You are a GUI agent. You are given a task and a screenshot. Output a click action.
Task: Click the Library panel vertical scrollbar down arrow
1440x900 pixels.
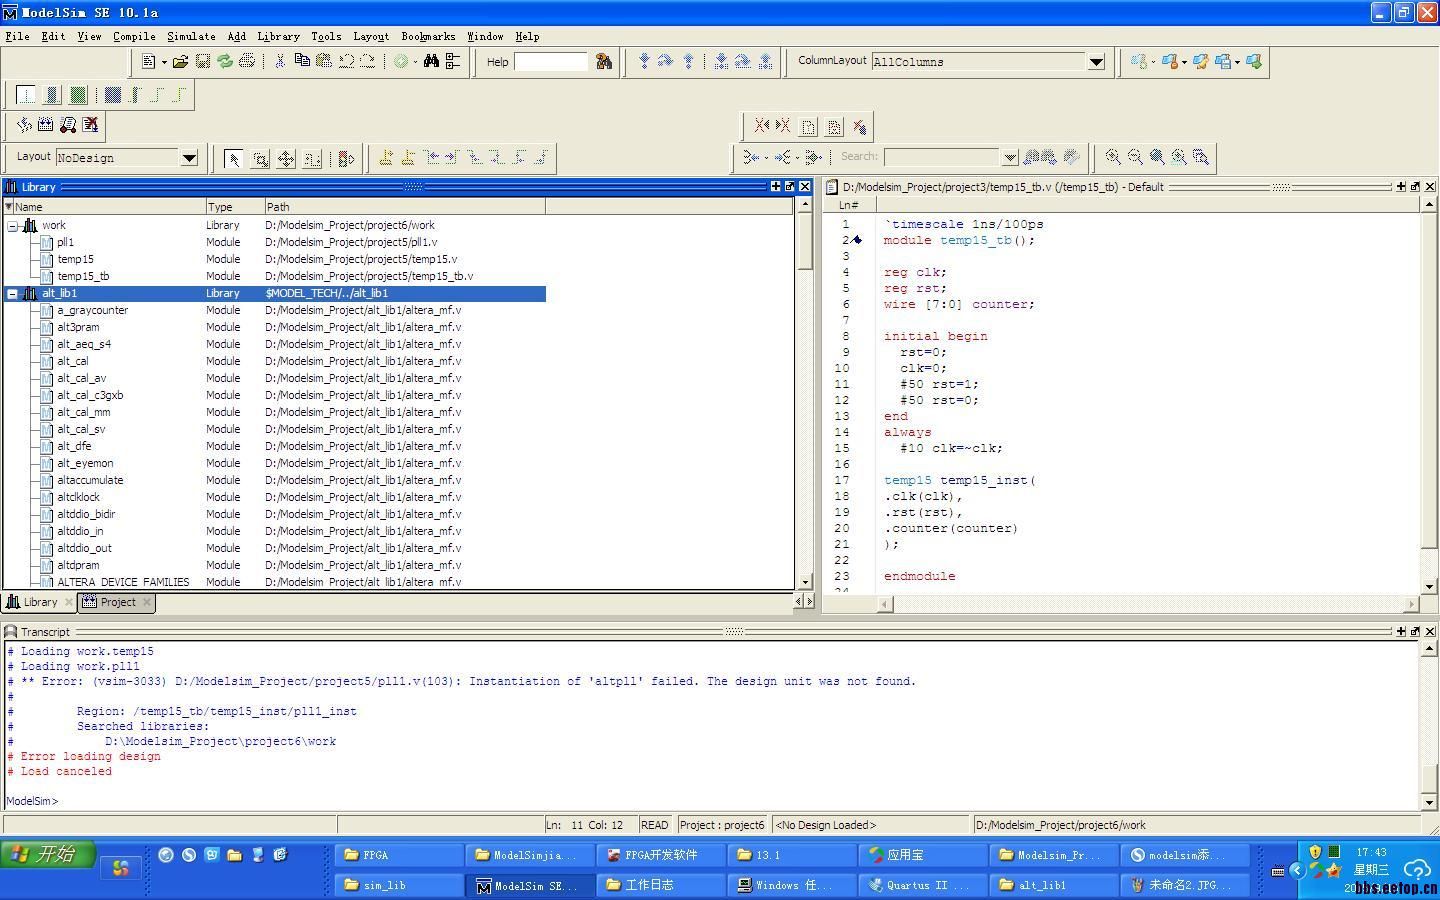[805, 582]
